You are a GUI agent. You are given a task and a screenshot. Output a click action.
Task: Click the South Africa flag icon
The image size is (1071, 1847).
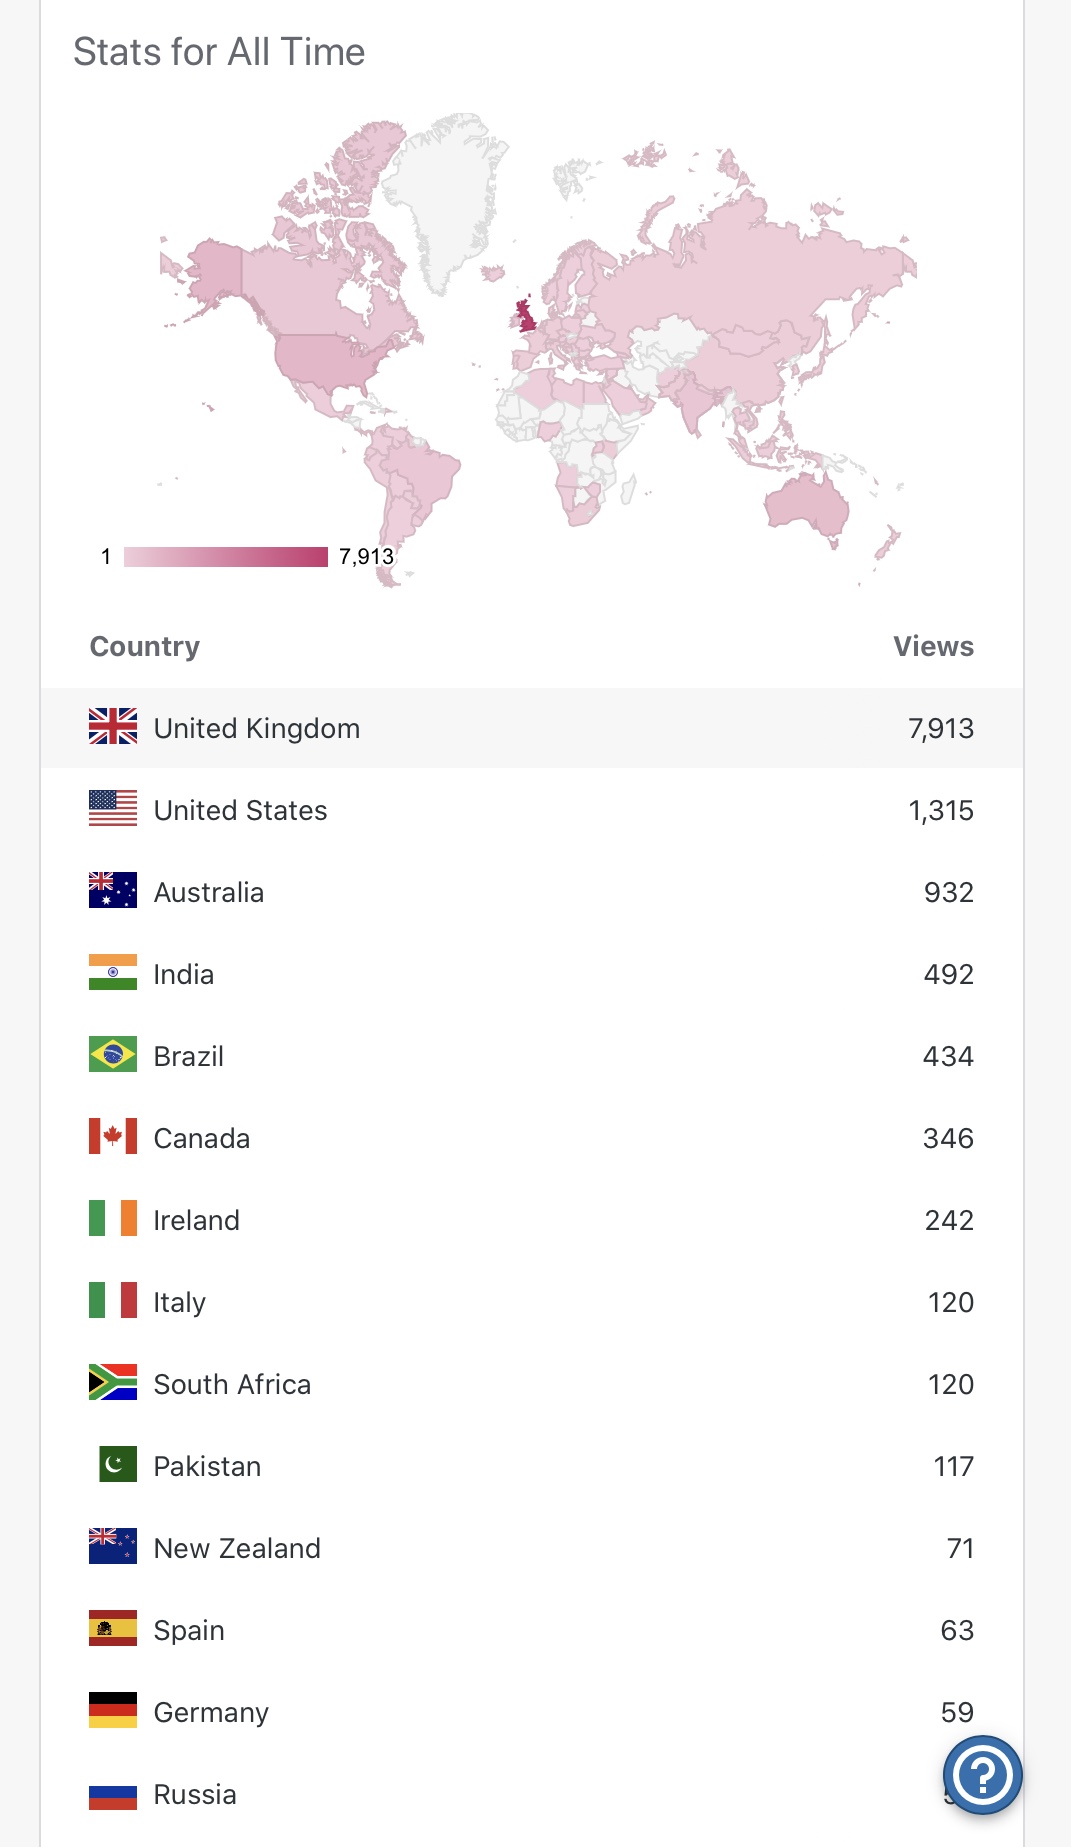click(x=113, y=1382)
